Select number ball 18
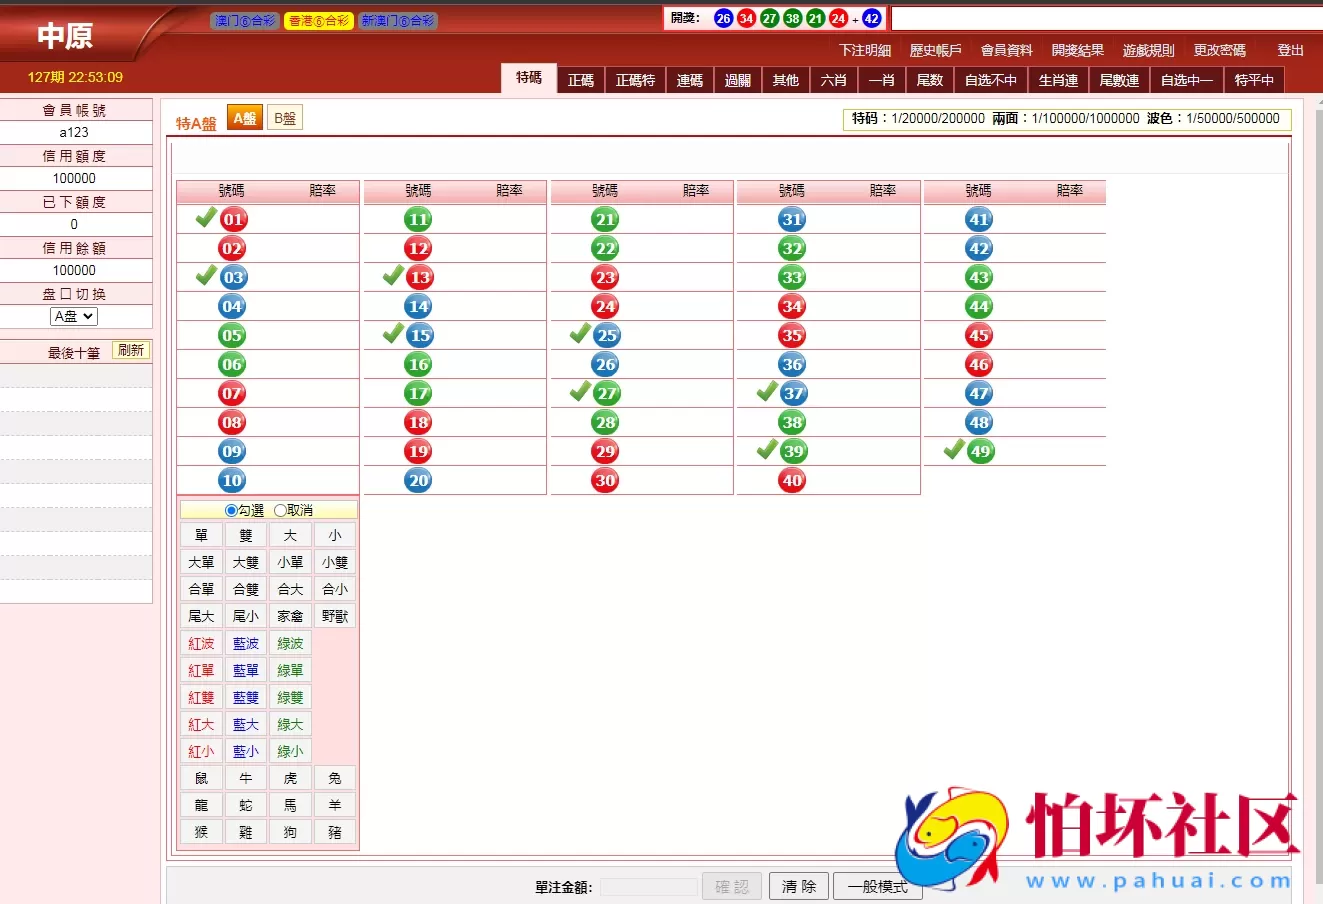This screenshot has width=1323, height=904. pyautogui.click(x=419, y=421)
